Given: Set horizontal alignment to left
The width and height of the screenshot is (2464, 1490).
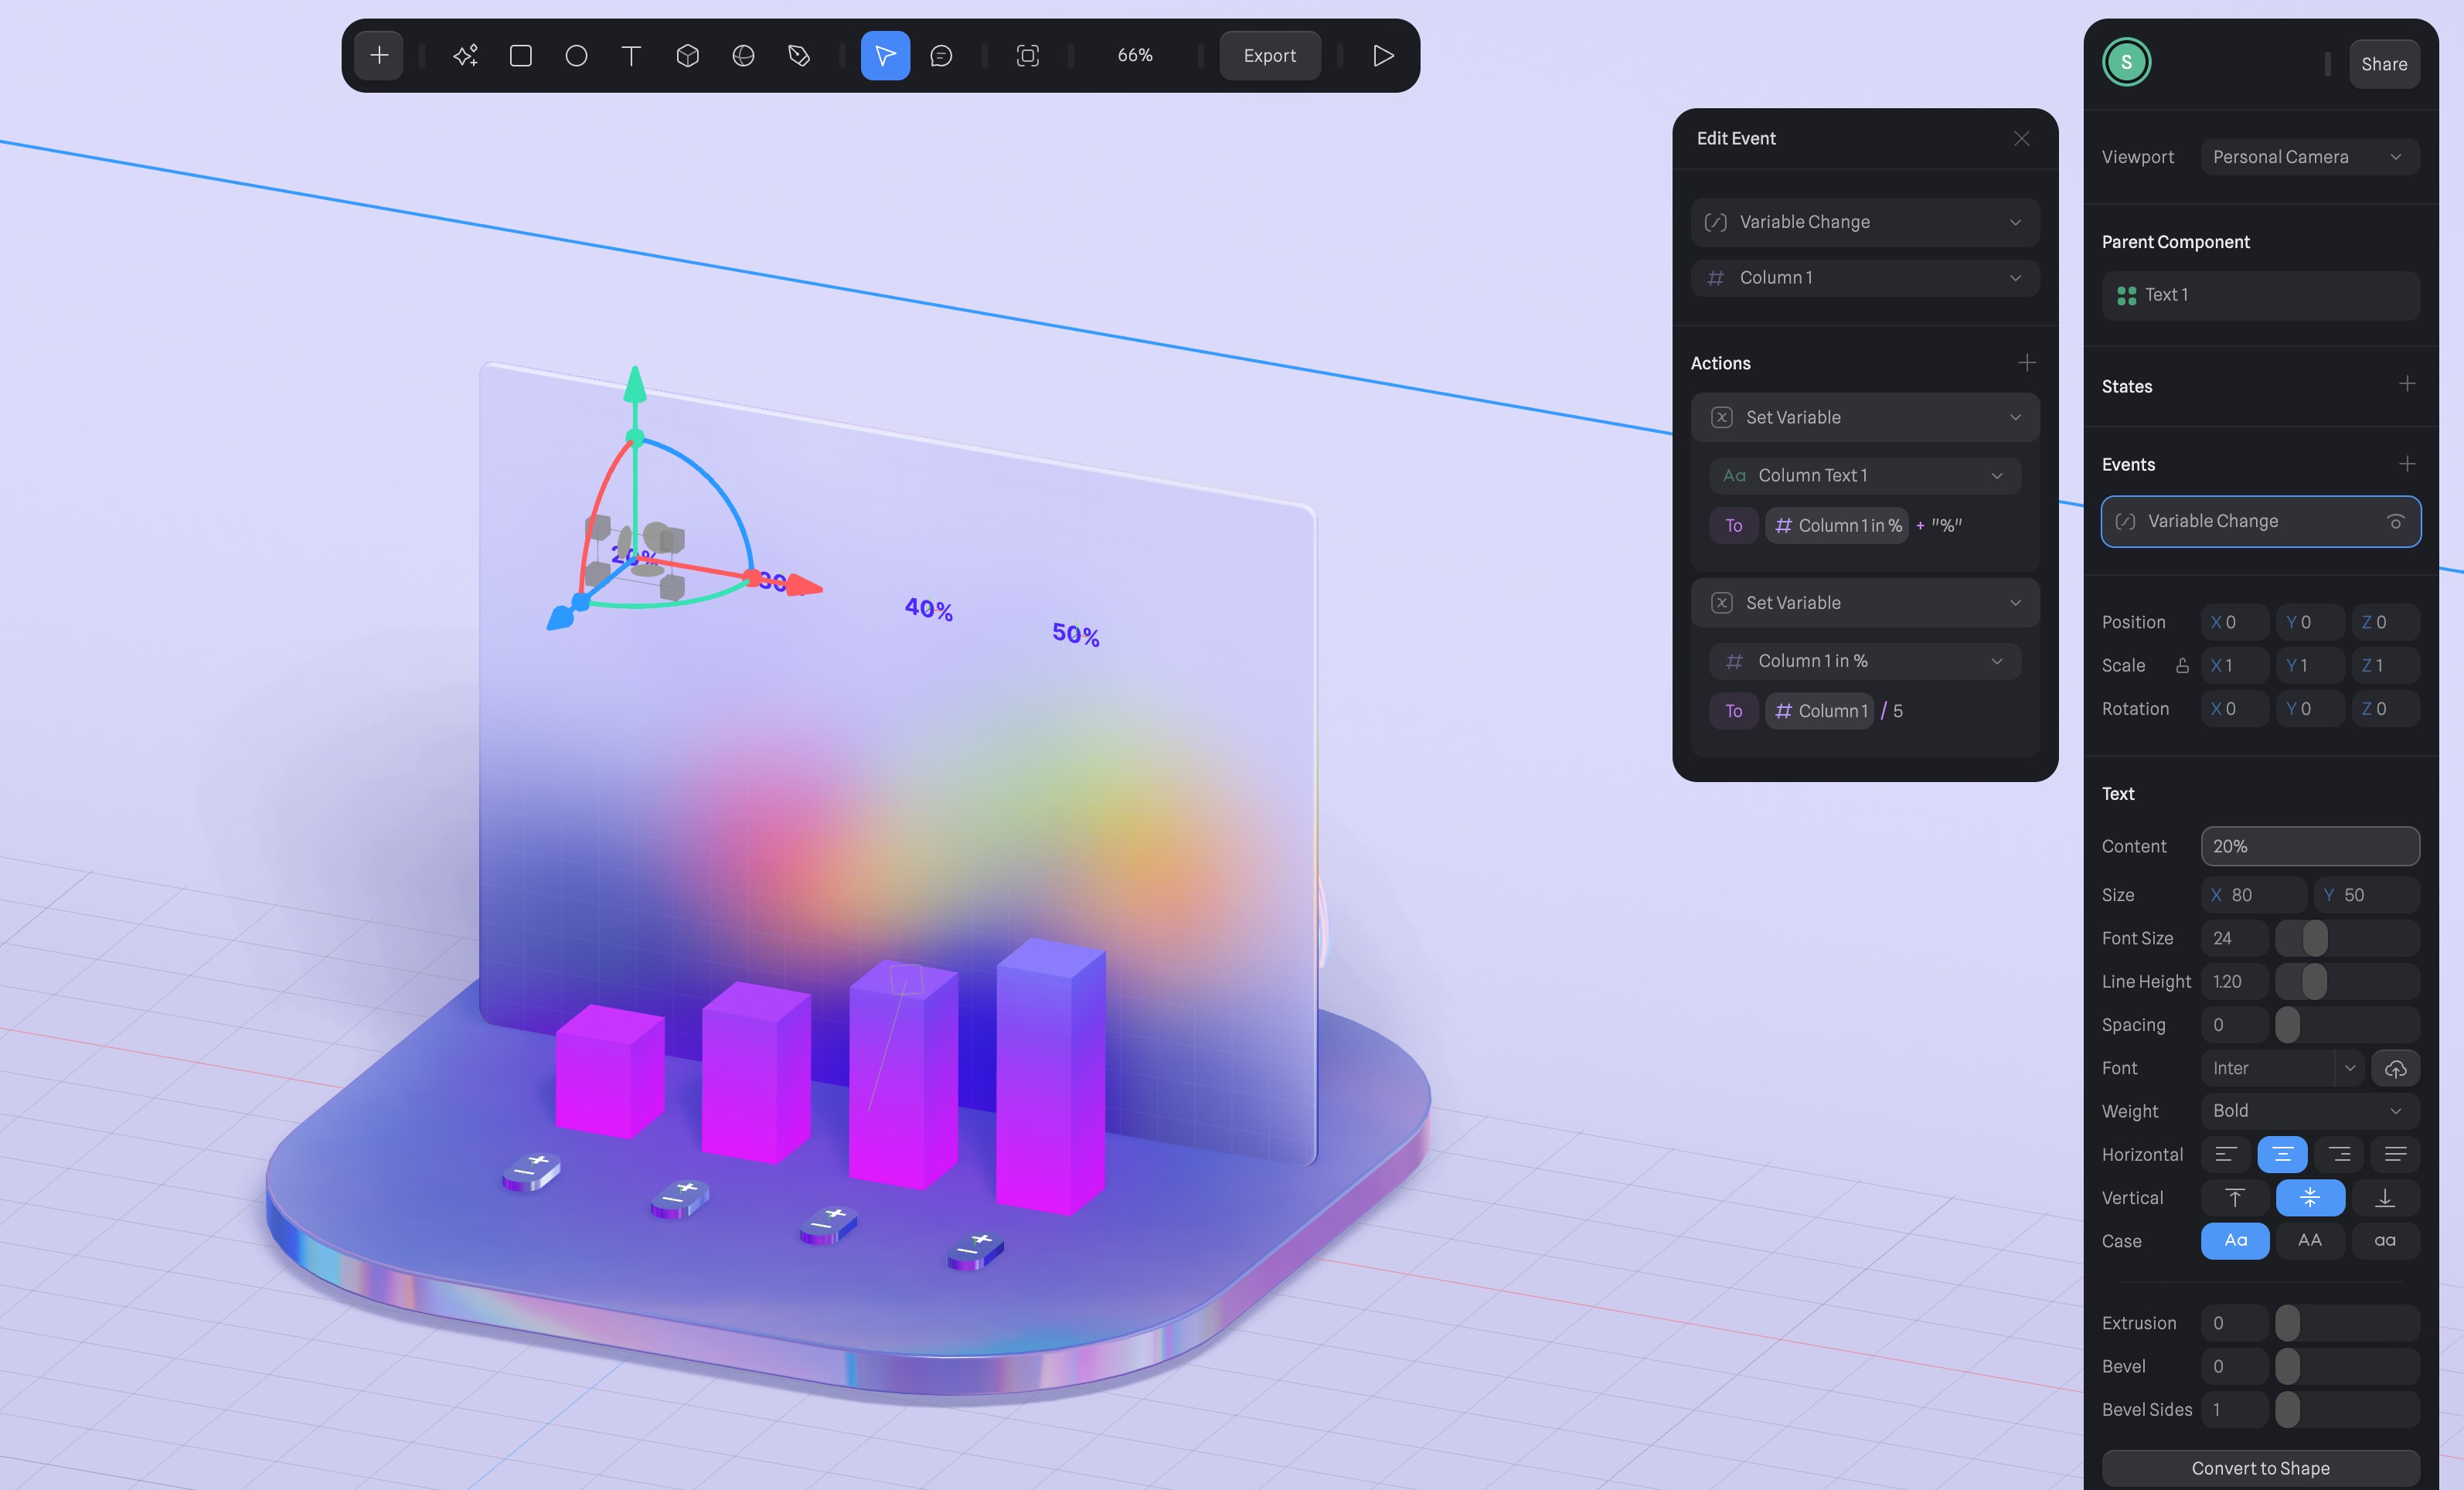Looking at the screenshot, I should point(2225,1154).
